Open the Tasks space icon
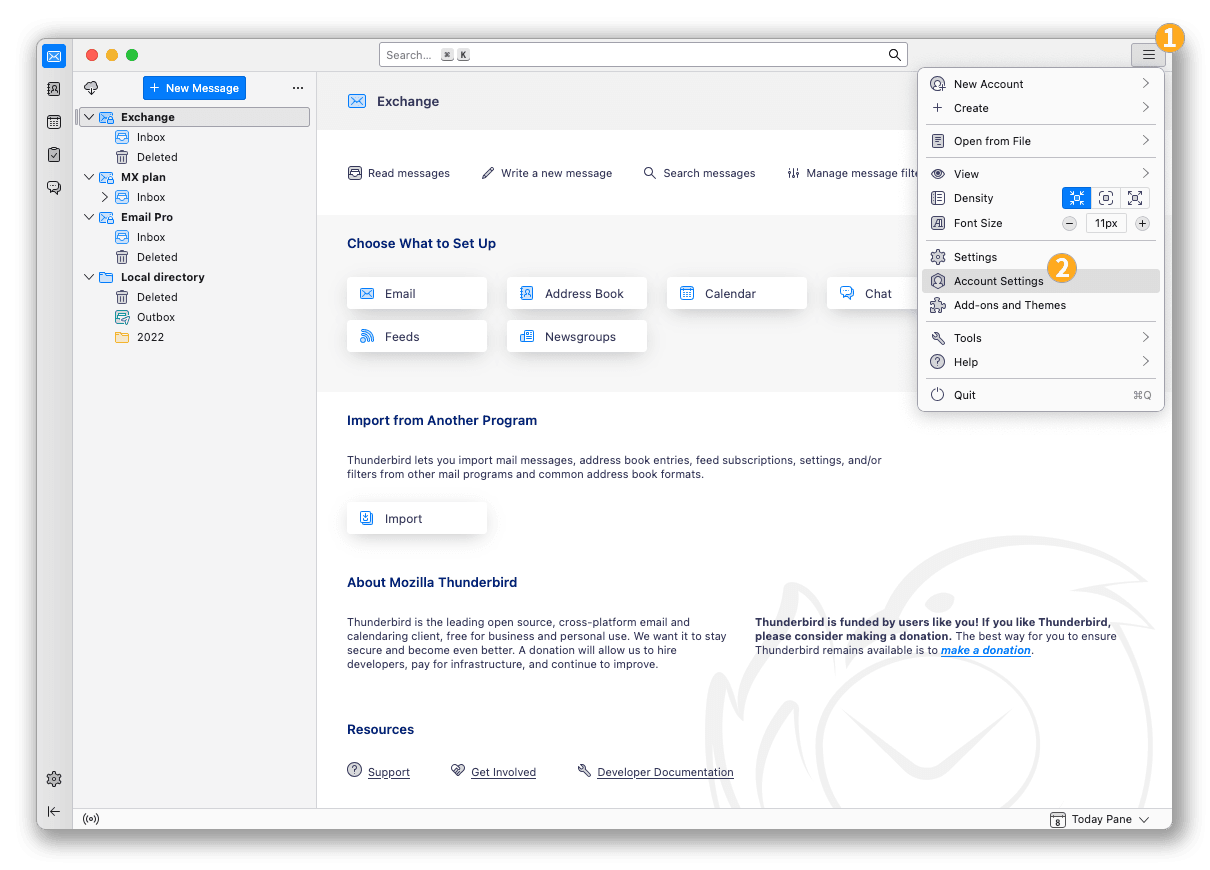1210x870 pixels. (x=54, y=155)
